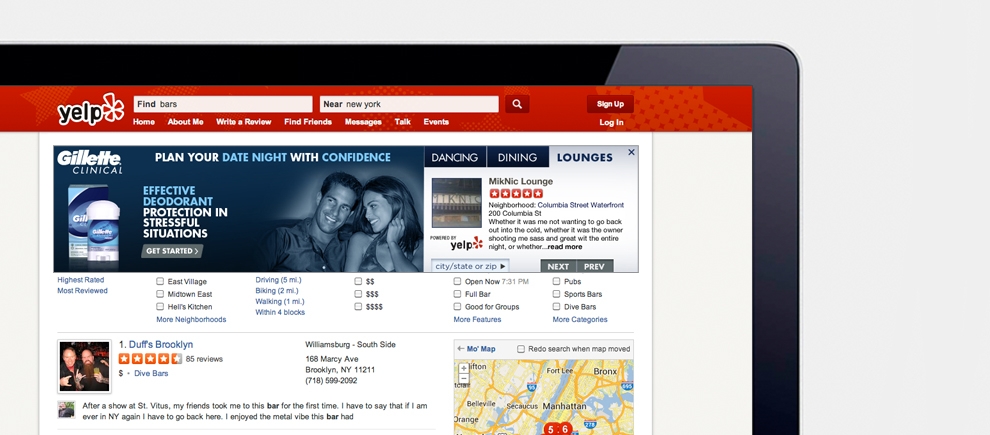Enable the $$$$ price filter

tap(358, 307)
